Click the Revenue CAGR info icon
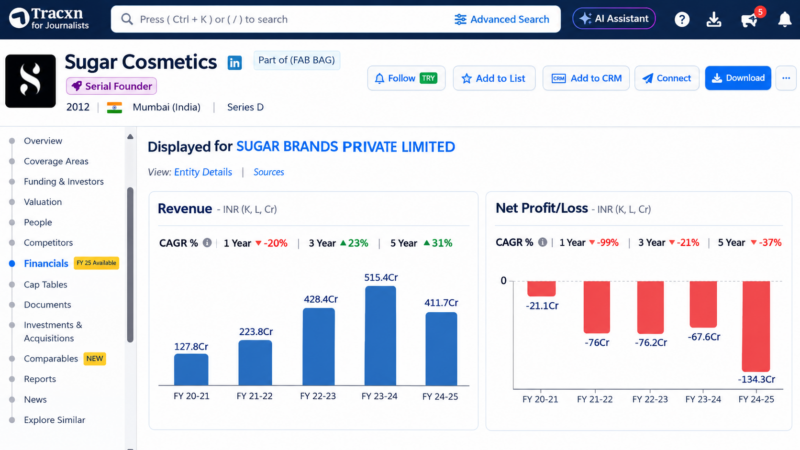This screenshot has height=450, width=800. point(207,243)
